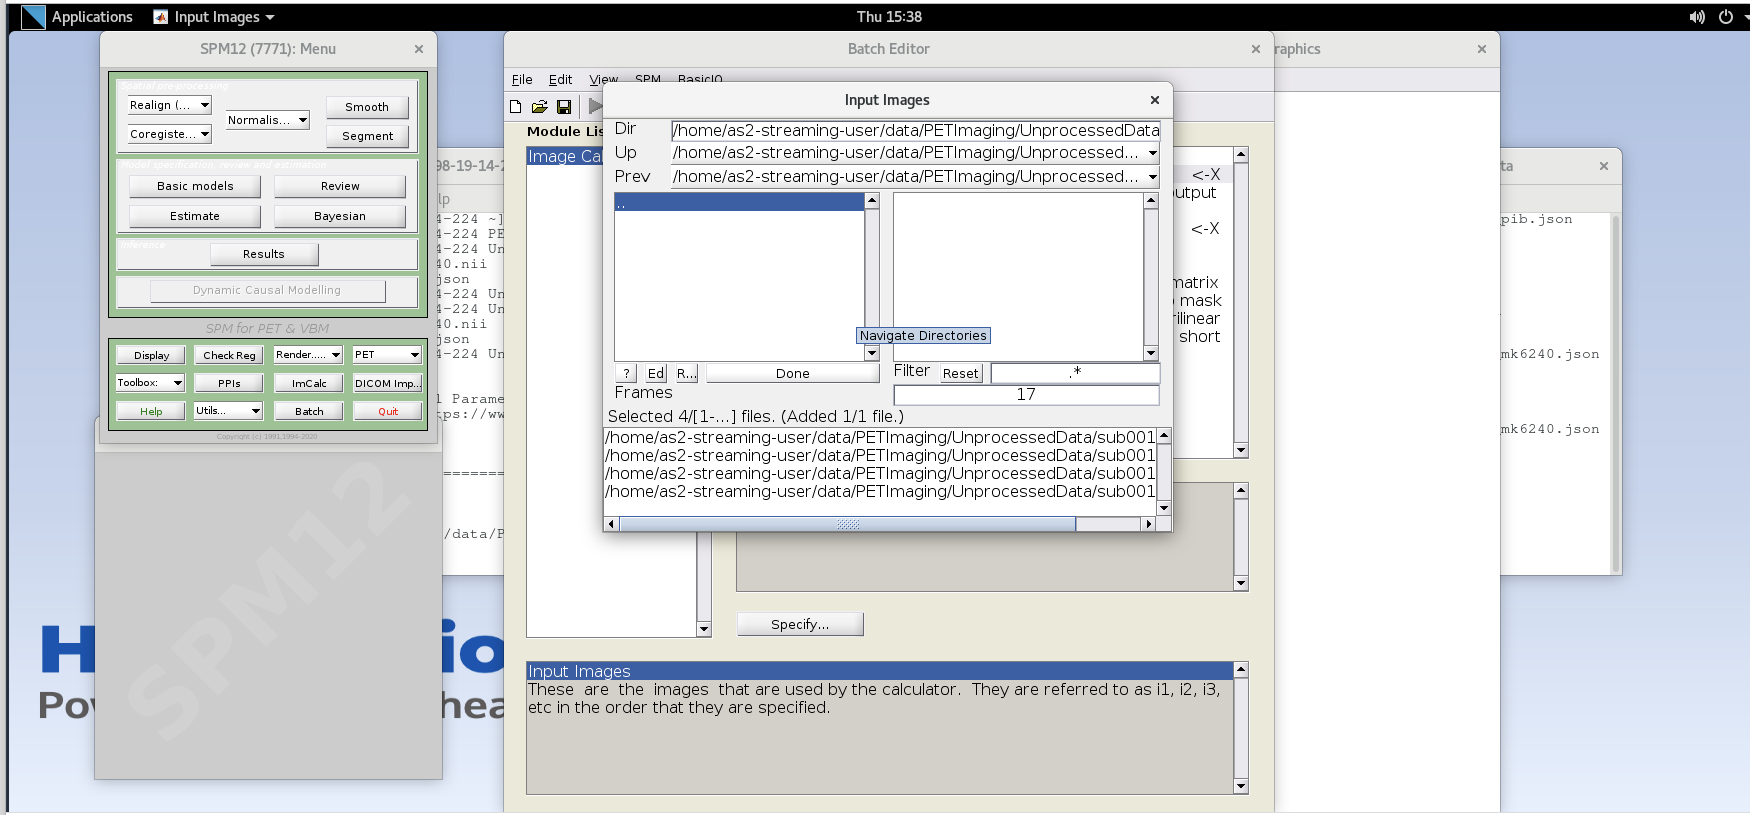This screenshot has width=1750, height=815.
Task: Open the system volume icon
Action: point(1697,17)
